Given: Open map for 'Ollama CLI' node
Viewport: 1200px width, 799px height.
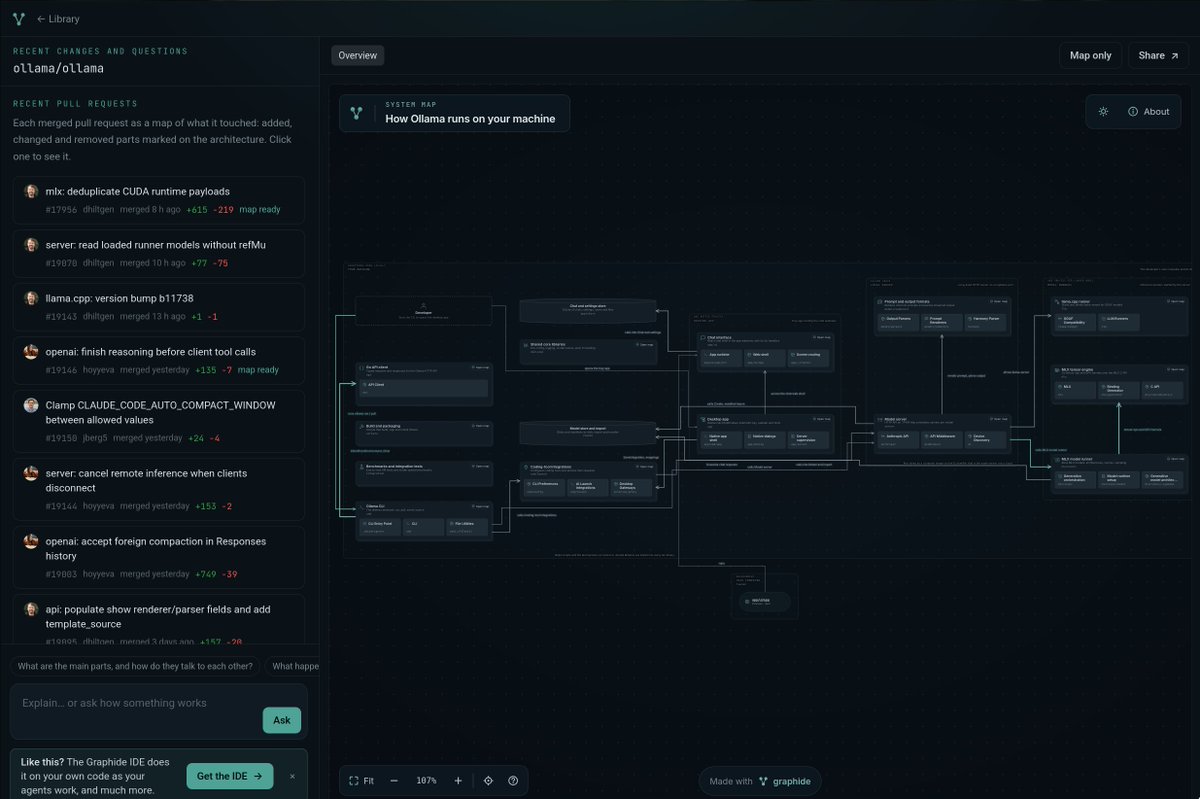Looking at the screenshot, I should [x=482, y=506].
